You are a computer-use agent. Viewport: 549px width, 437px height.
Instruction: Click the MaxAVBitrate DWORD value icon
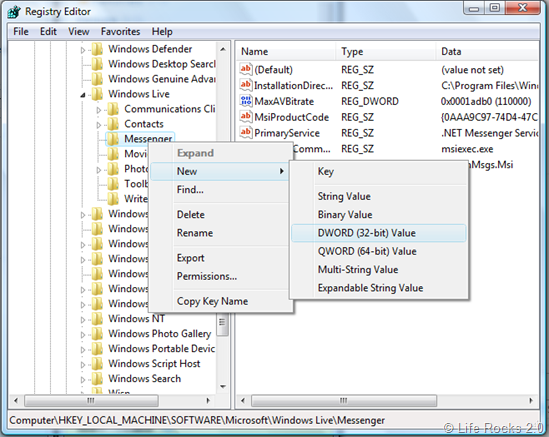[x=246, y=101]
